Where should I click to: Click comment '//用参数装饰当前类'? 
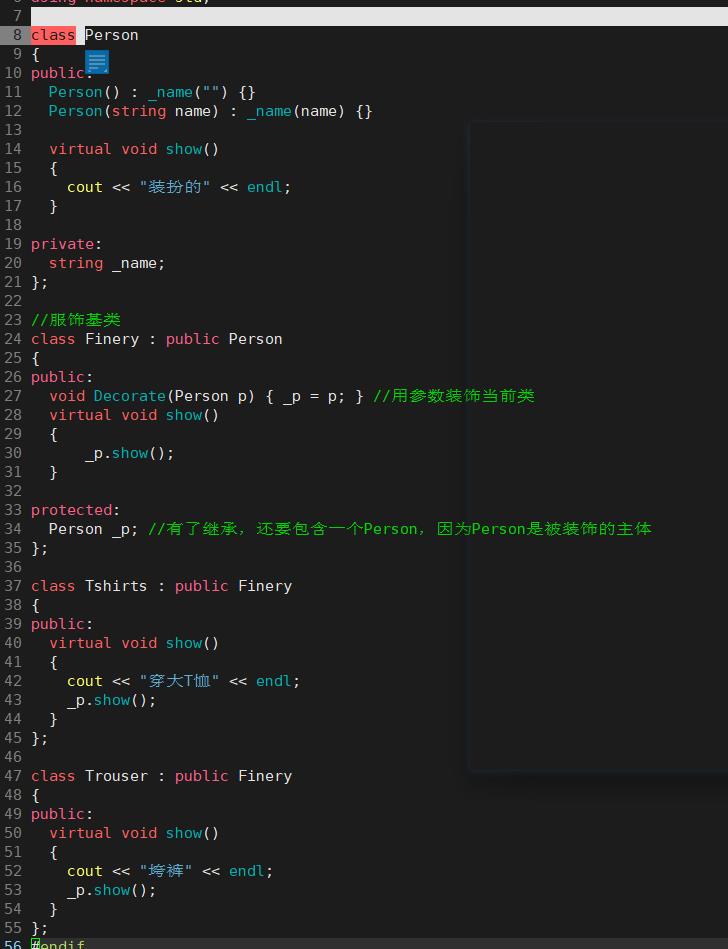[454, 396]
